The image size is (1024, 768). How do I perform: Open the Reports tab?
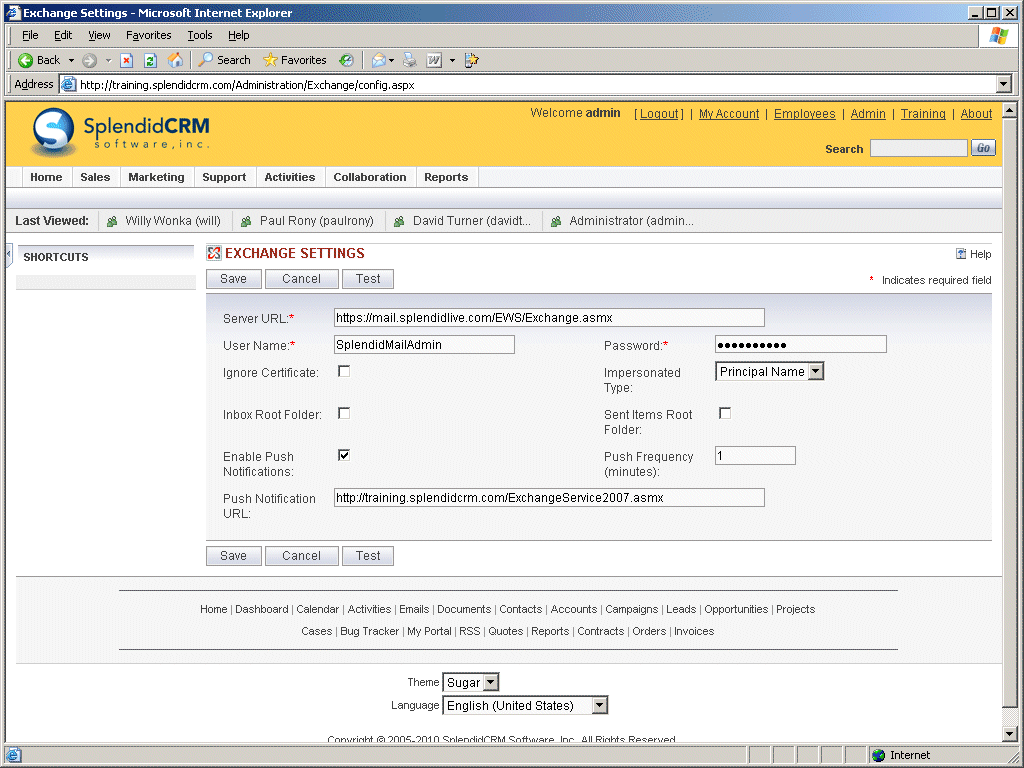point(446,177)
